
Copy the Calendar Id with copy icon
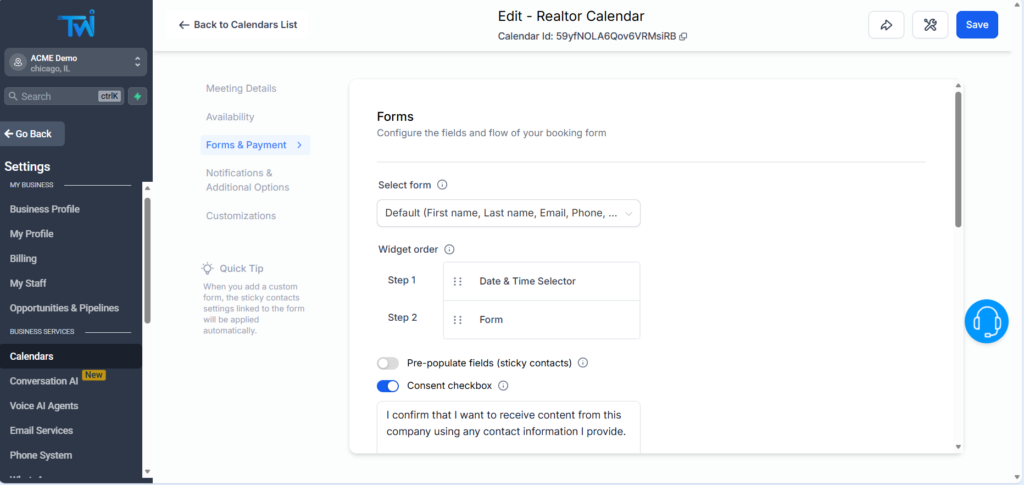coord(683,37)
